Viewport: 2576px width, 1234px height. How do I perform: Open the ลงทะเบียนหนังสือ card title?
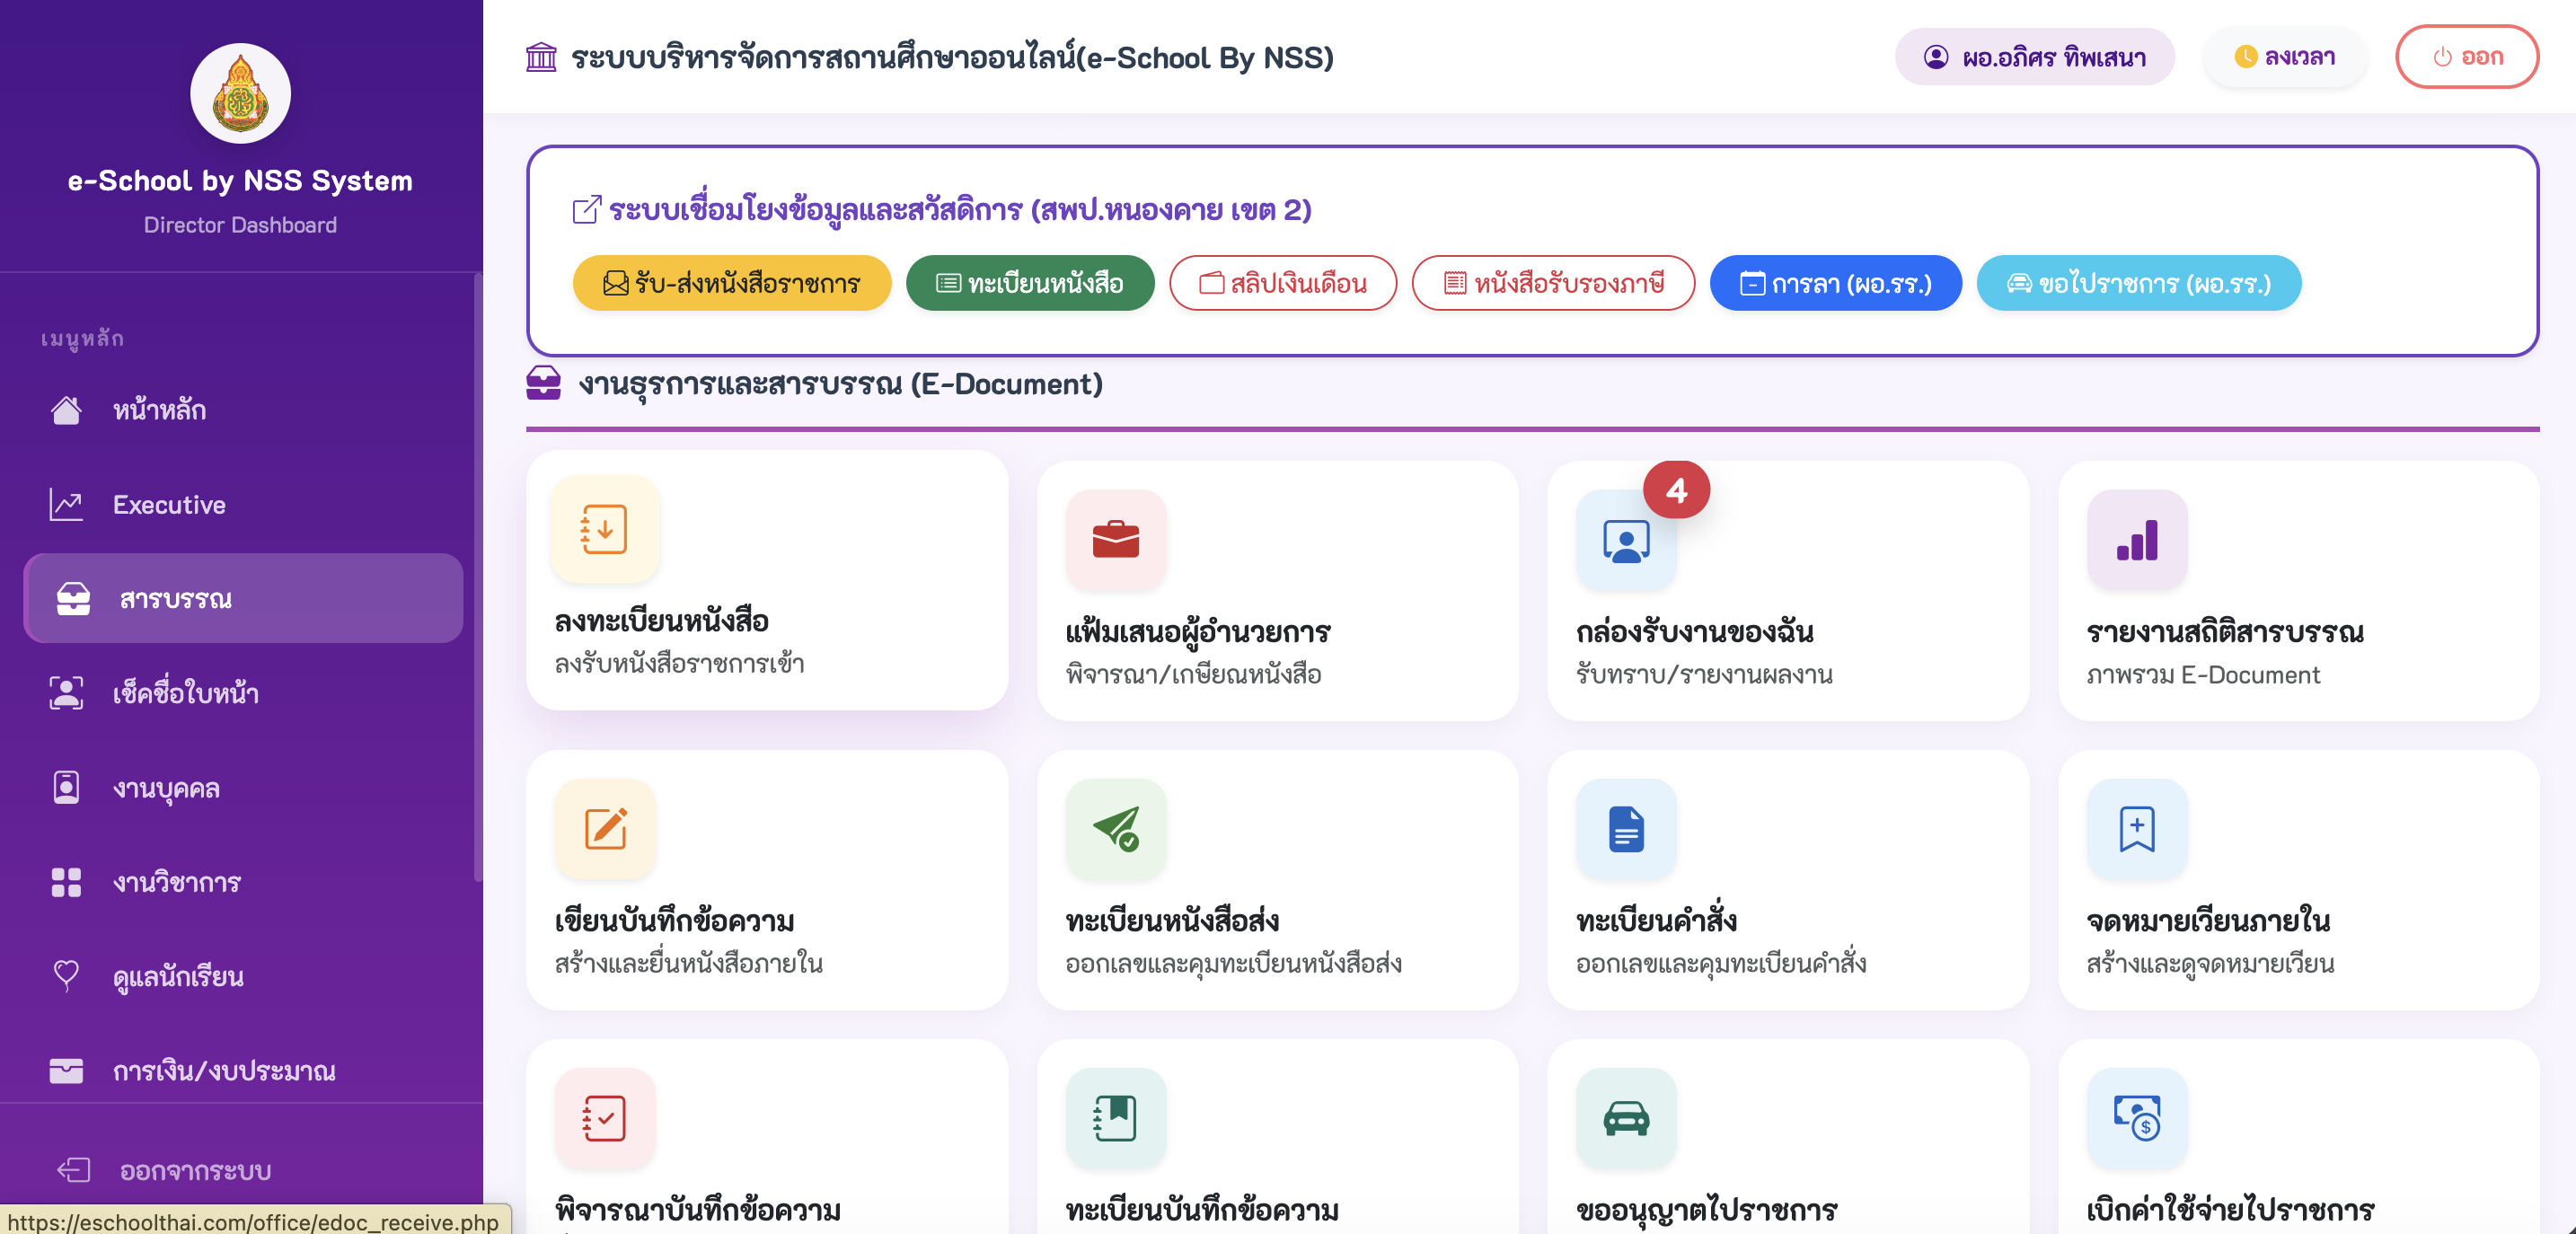[661, 620]
